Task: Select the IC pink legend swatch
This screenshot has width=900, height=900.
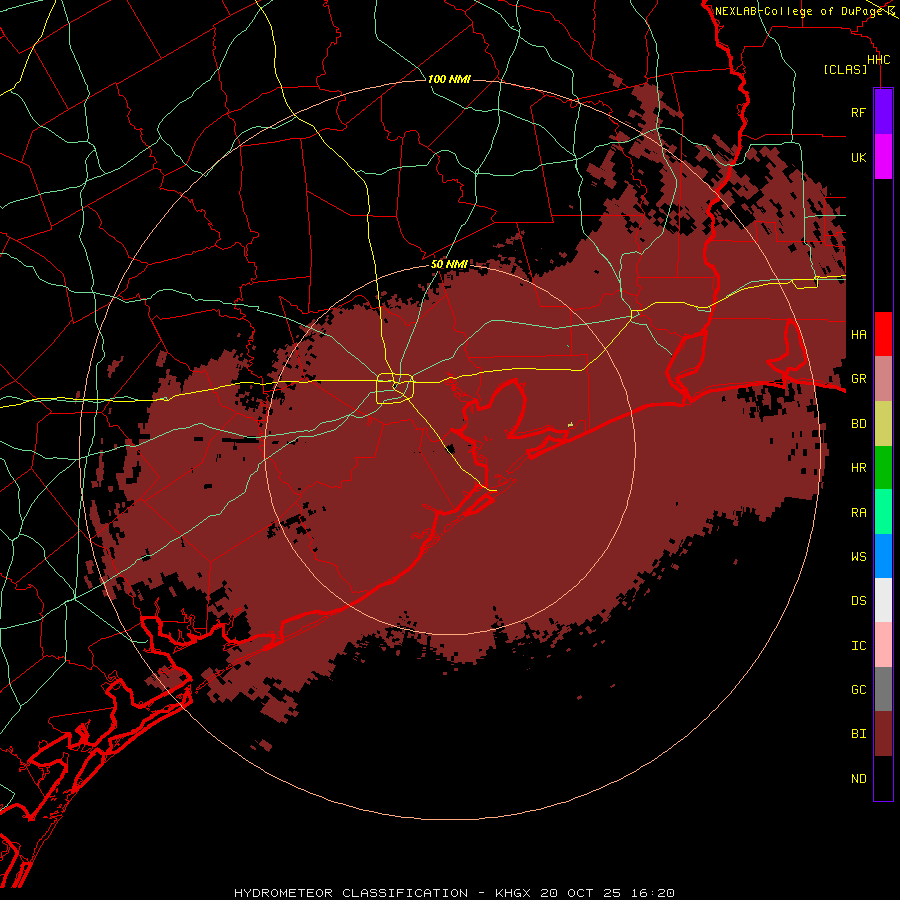Action: click(x=883, y=645)
